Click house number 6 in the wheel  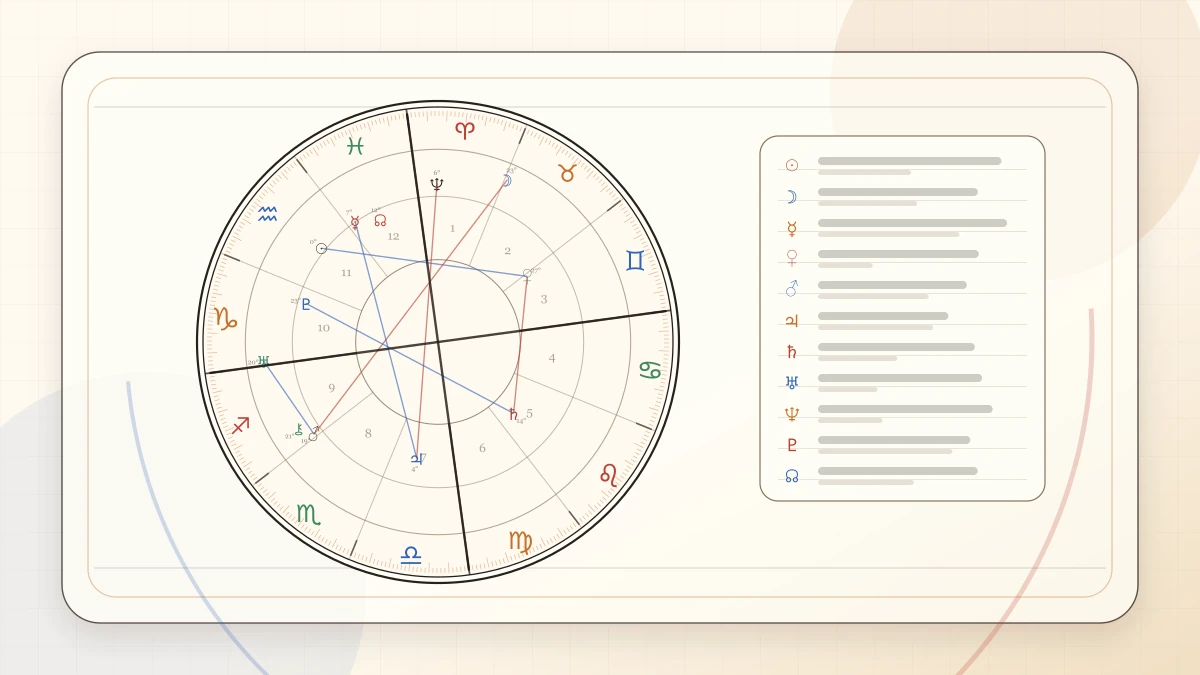(x=482, y=448)
